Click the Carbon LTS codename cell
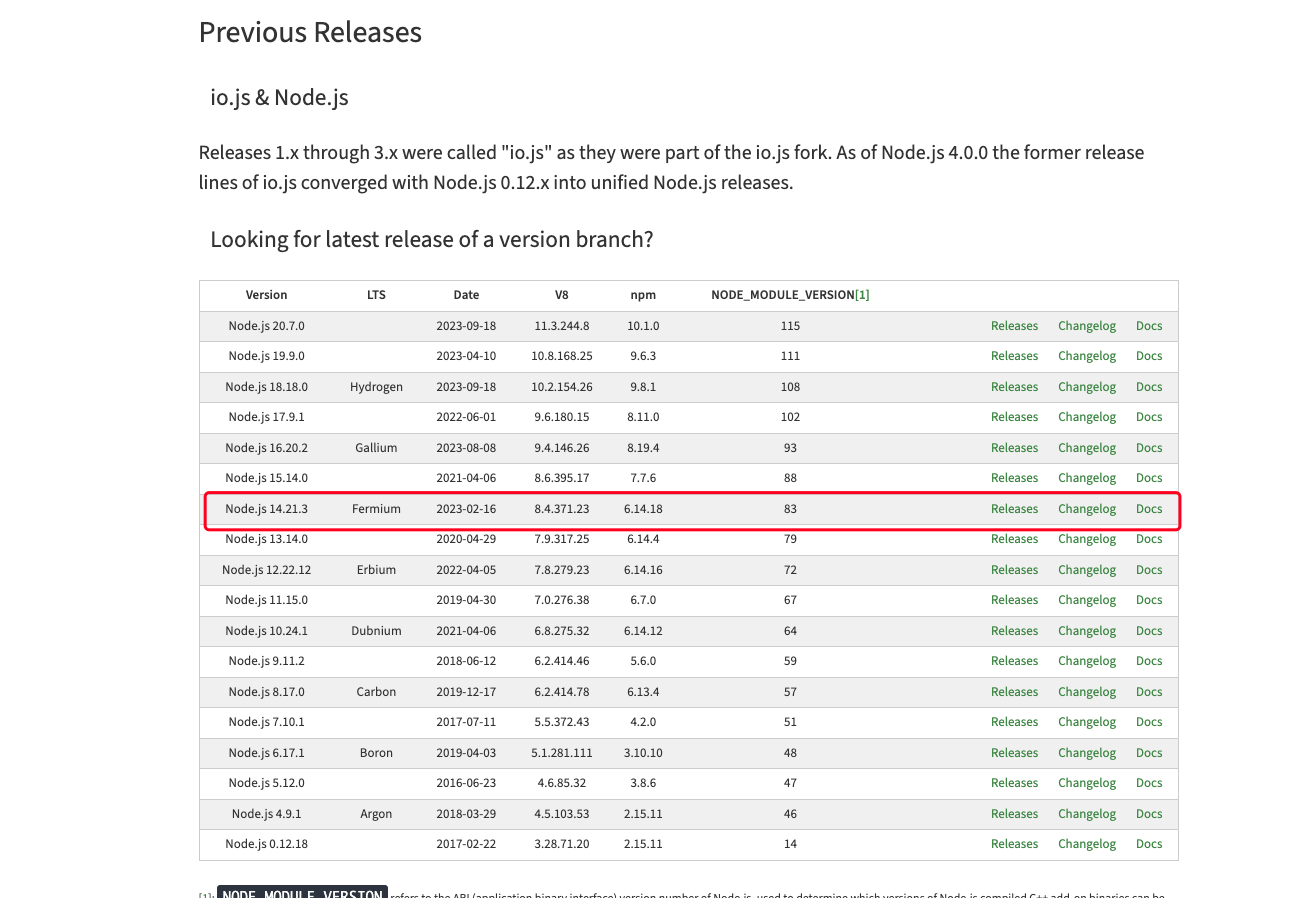1303x898 pixels. [x=376, y=692]
